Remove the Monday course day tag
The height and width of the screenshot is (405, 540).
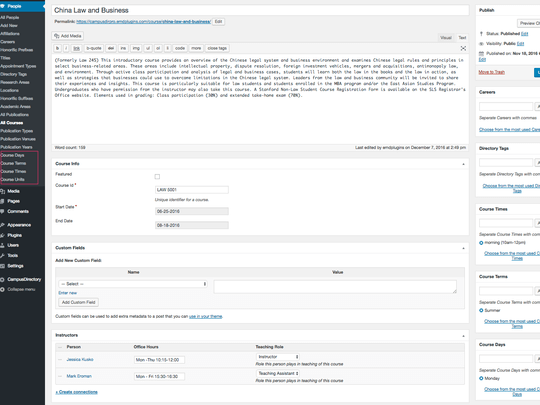[481, 378]
